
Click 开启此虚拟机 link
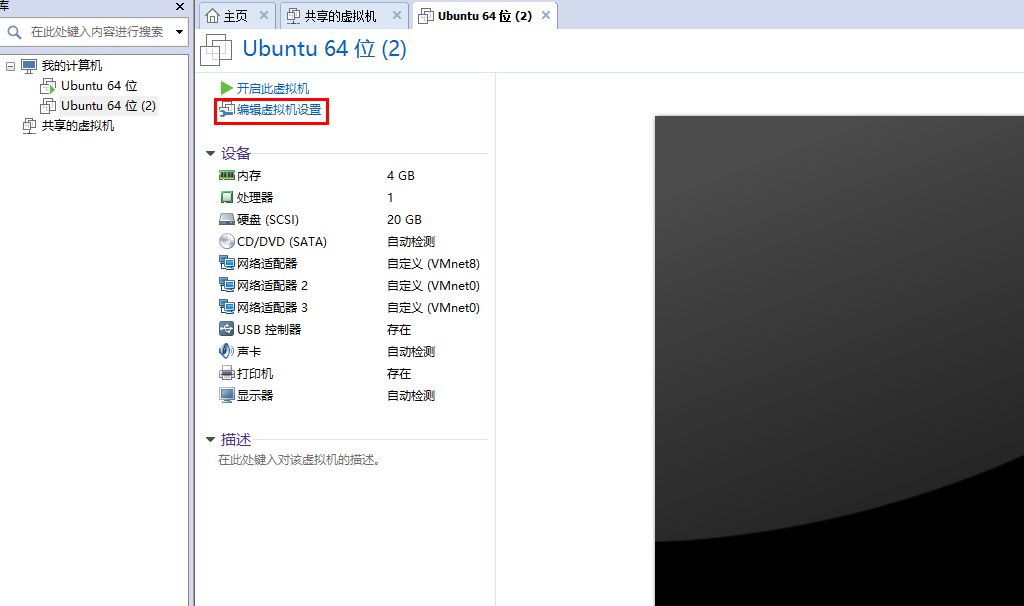click(273, 88)
